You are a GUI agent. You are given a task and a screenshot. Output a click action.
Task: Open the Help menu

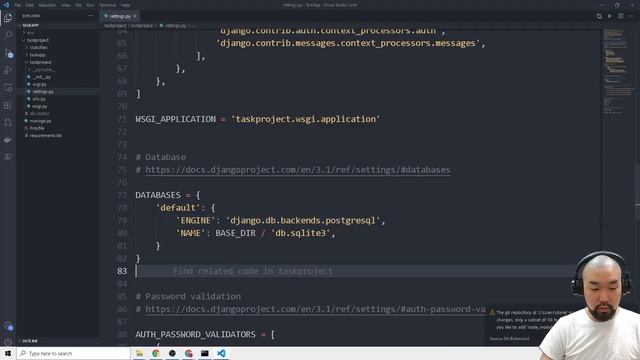pos(125,5)
